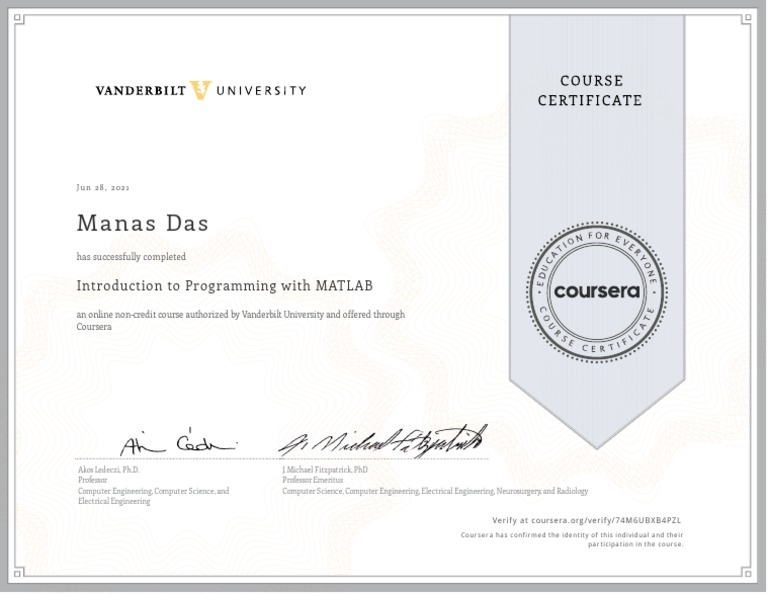
Task: Click the name 'J. Michael Fitzpatrick, PhD'
Action: coord(325,470)
